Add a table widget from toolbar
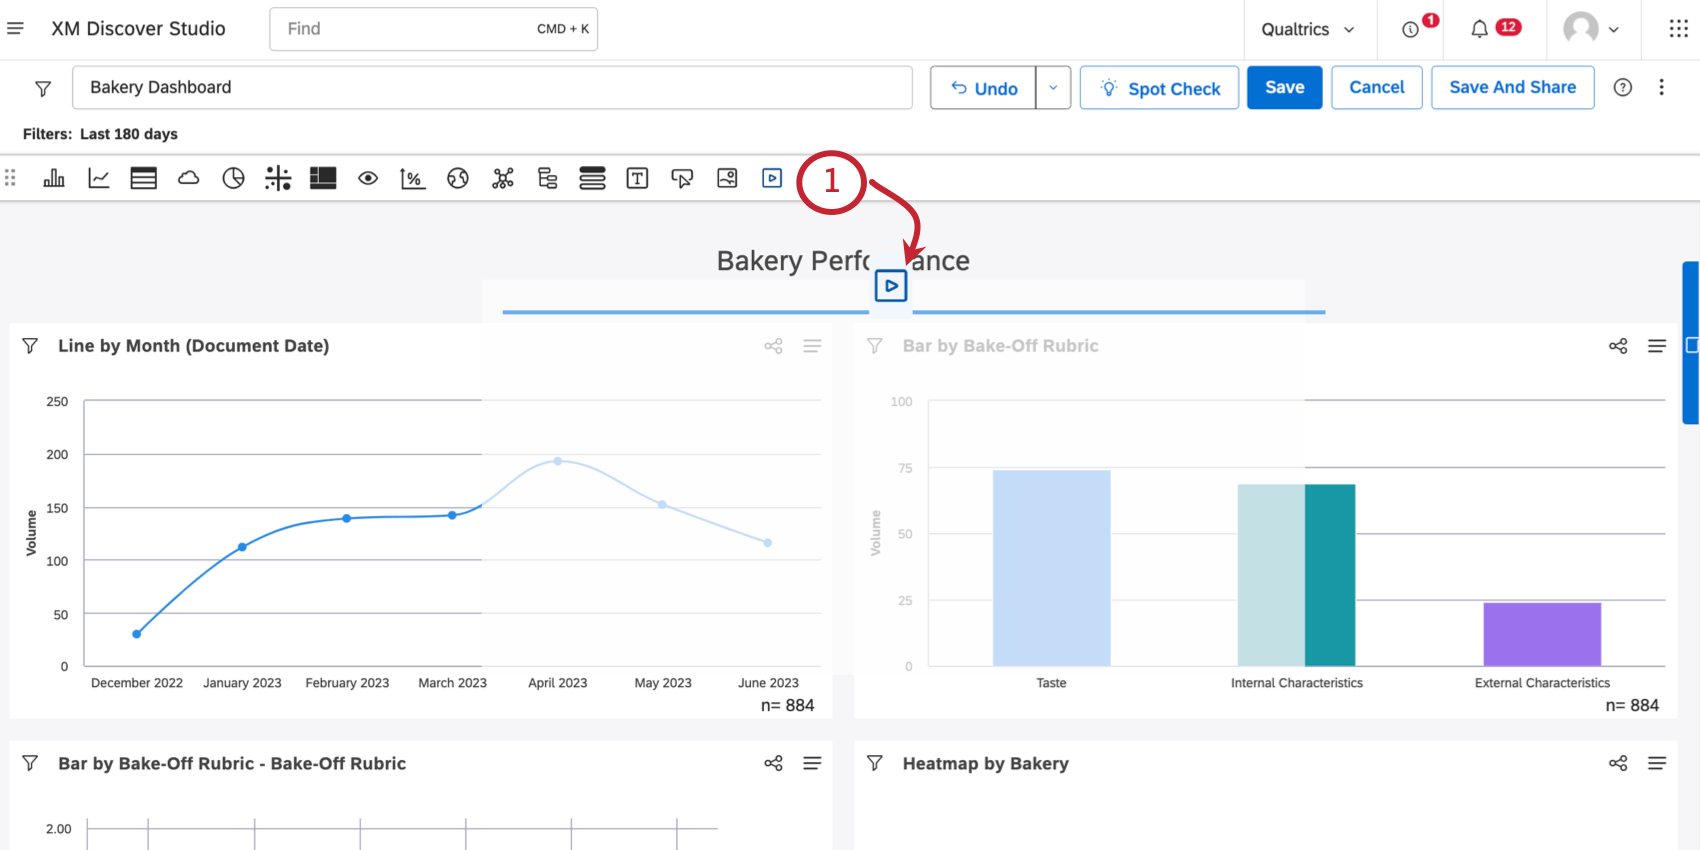The height and width of the screenshot is (850, 1700). click(x=144, y=178)
